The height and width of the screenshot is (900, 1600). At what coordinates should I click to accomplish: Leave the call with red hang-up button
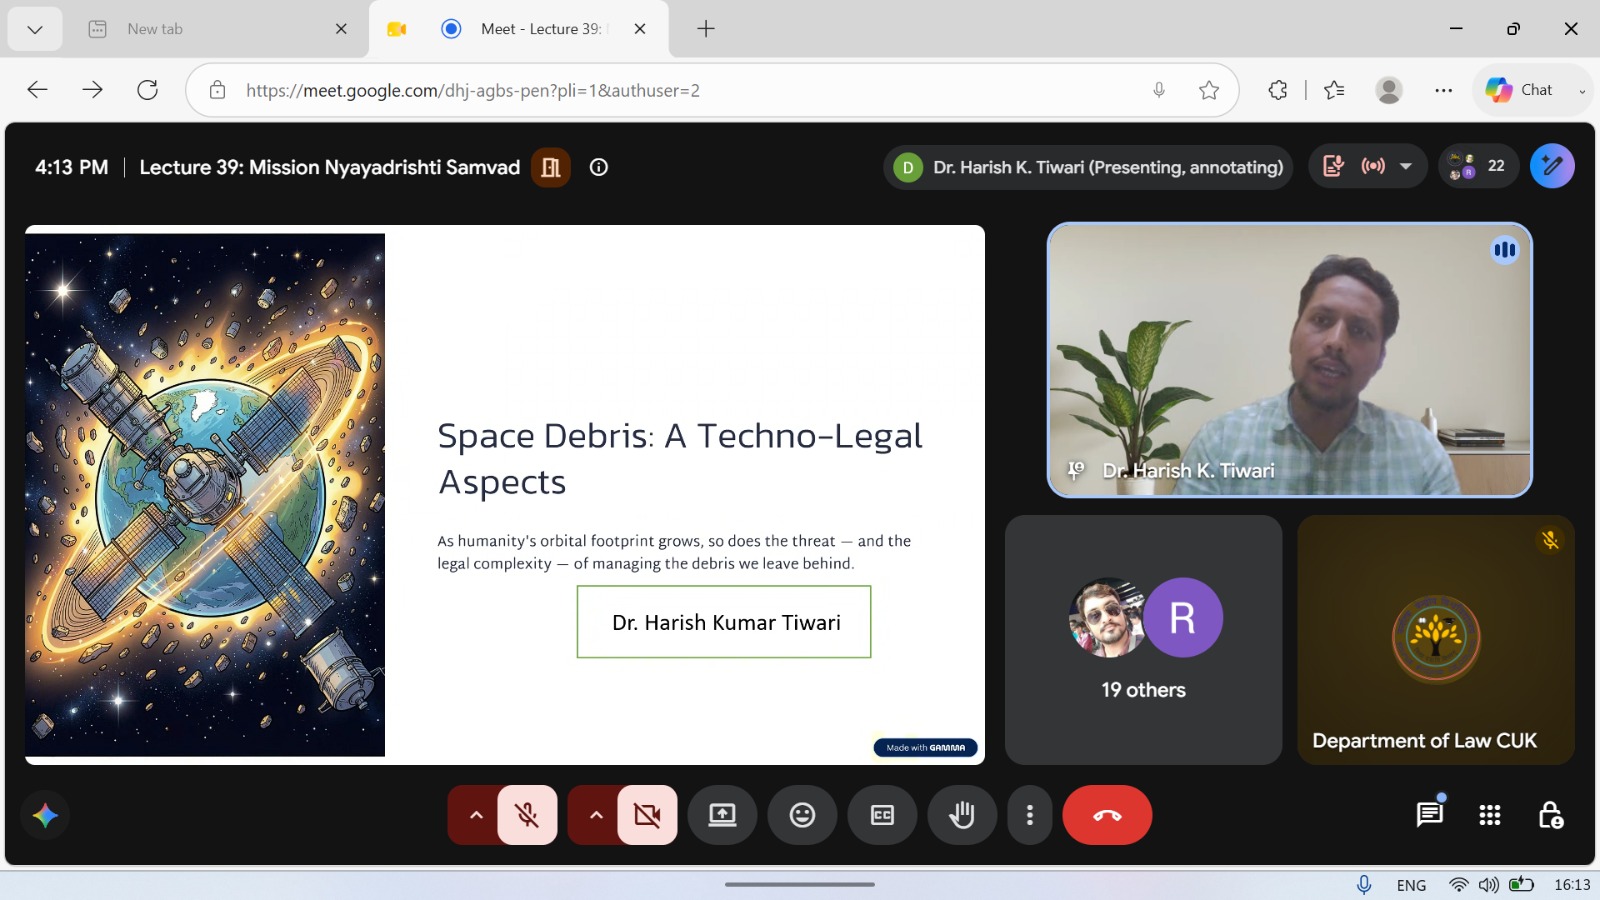[1107, 815]
